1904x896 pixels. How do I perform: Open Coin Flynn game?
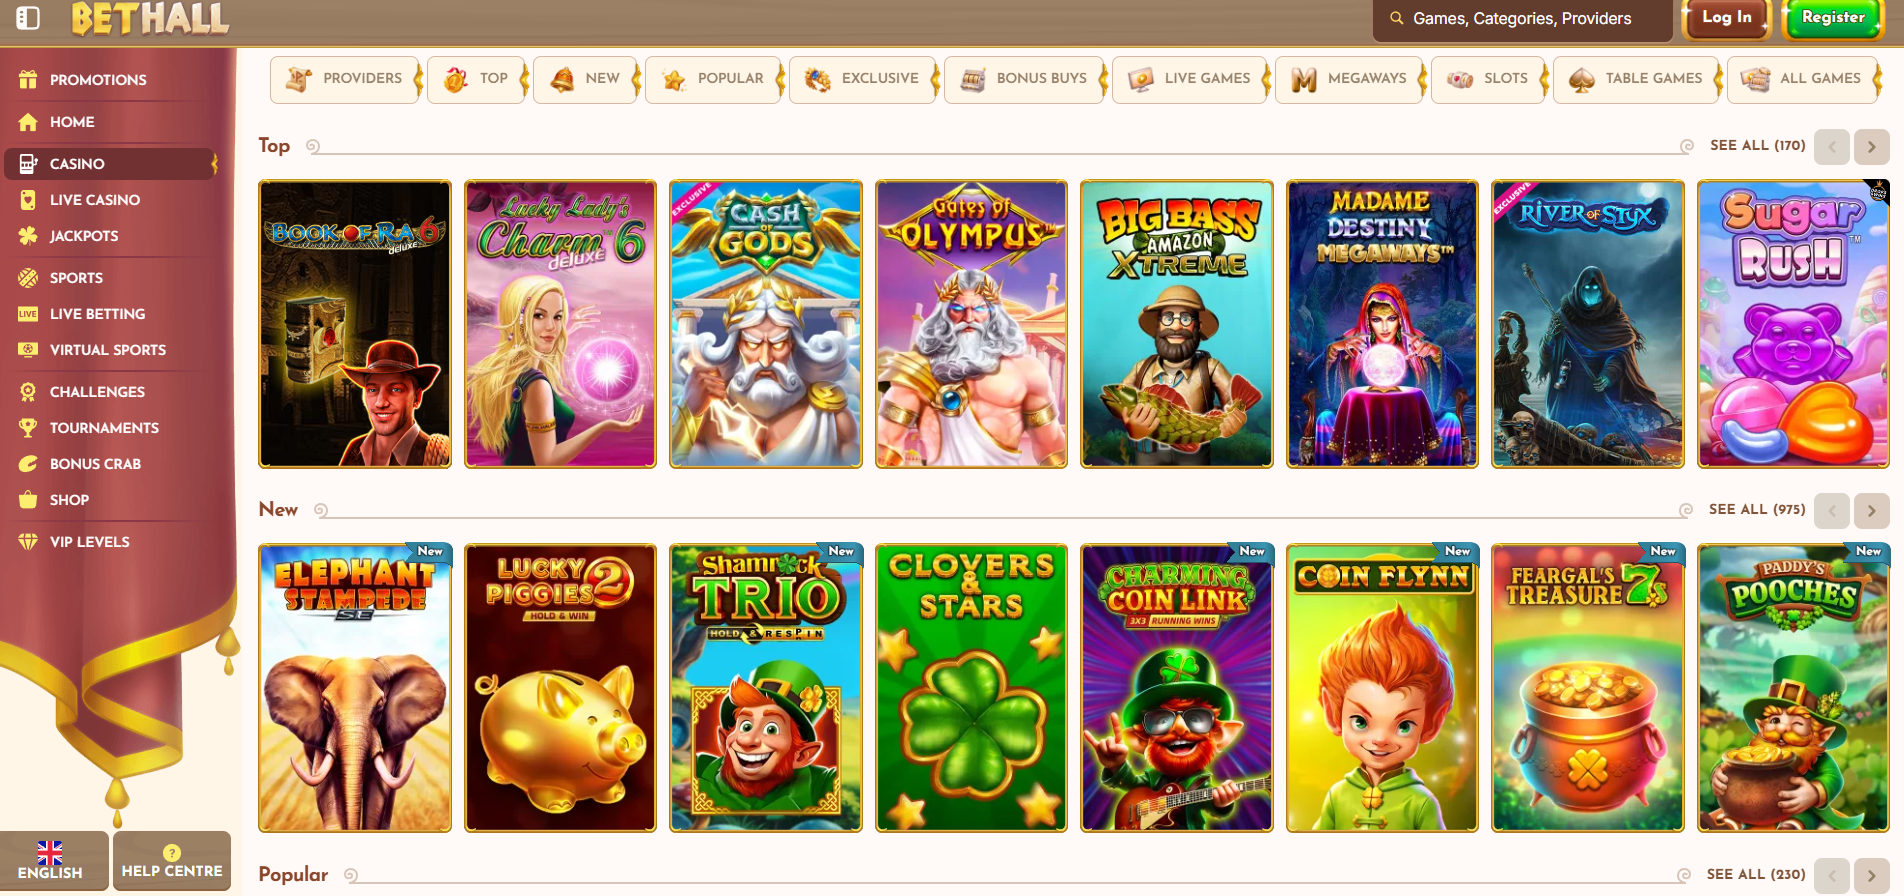click(1382, 688)
